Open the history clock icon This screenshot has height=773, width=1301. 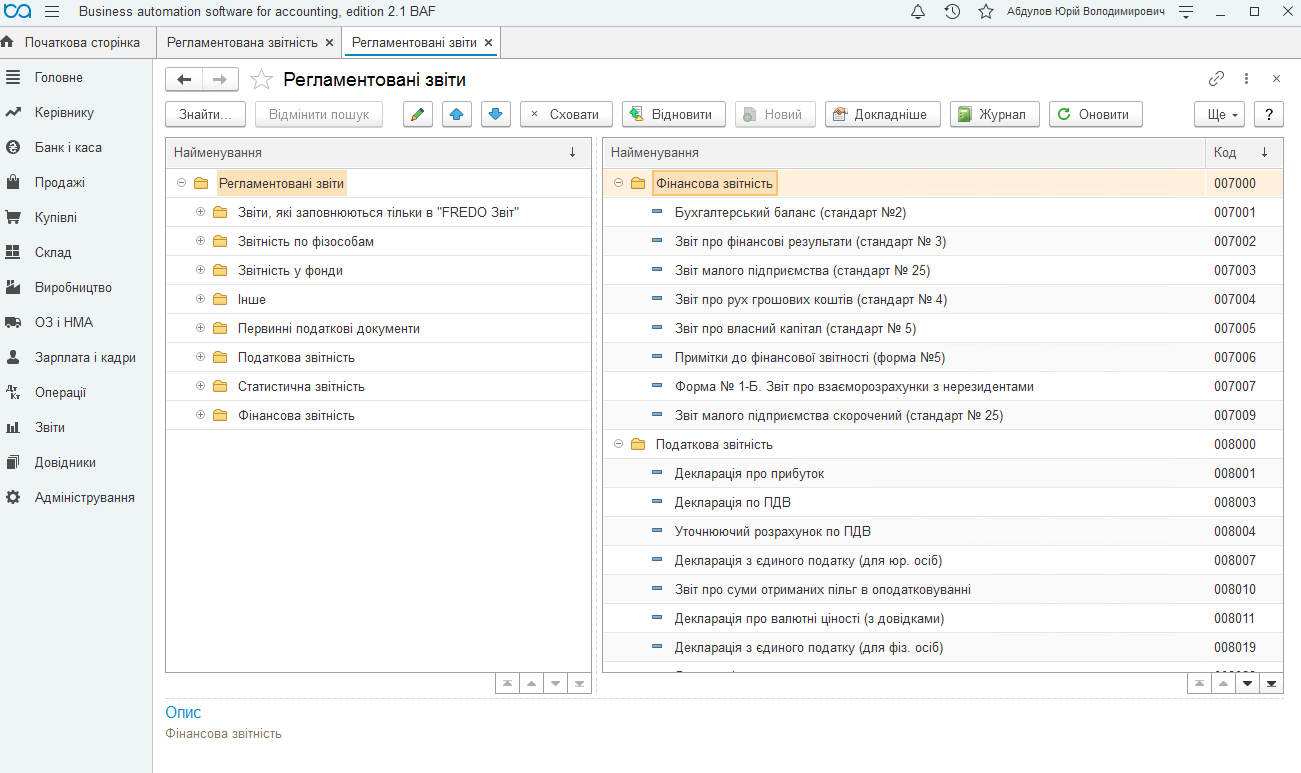pyautogui.click(x=952, y=12)
